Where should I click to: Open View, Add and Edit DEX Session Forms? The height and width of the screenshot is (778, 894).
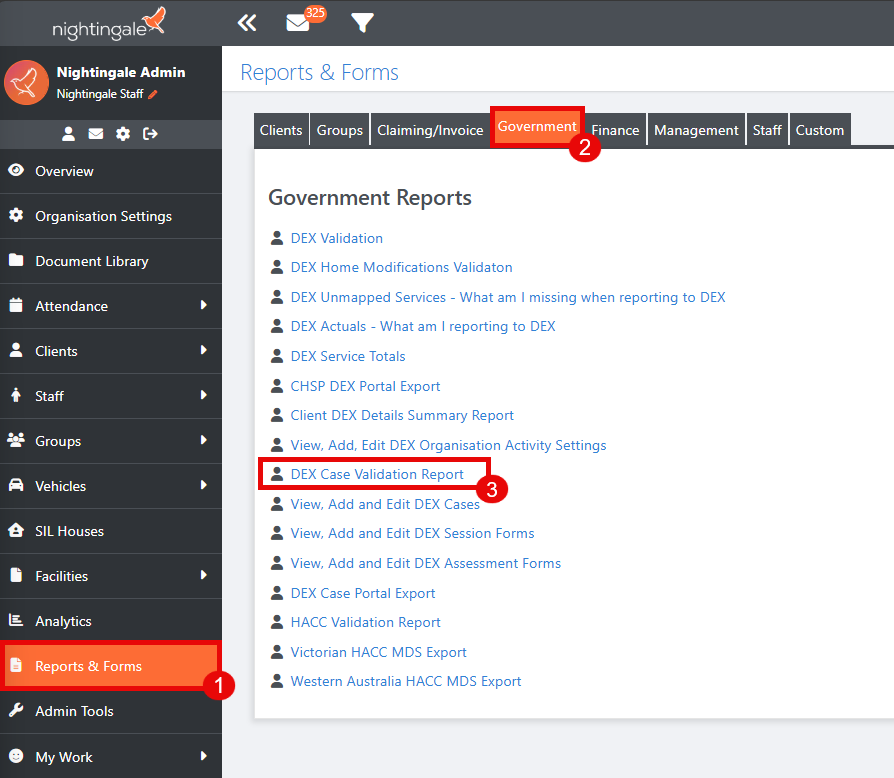pos(412,533)
